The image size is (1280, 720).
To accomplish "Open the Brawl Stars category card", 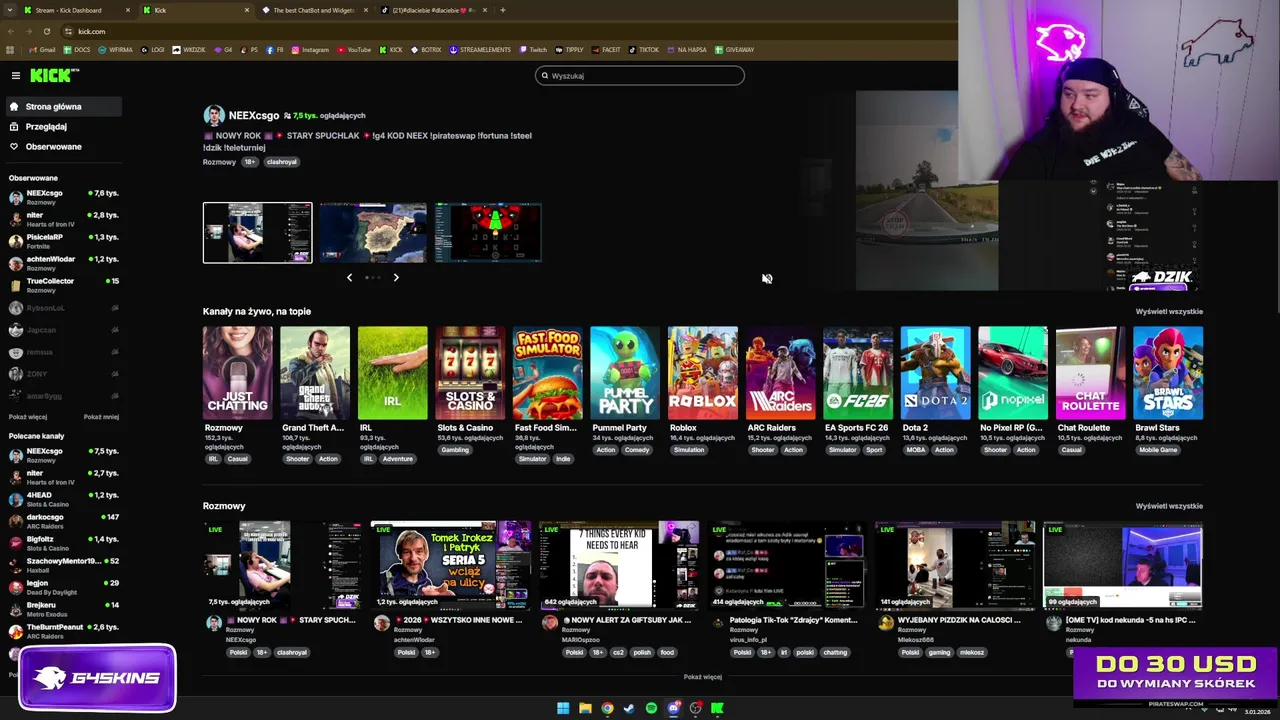I will (x=1168, y=373).
